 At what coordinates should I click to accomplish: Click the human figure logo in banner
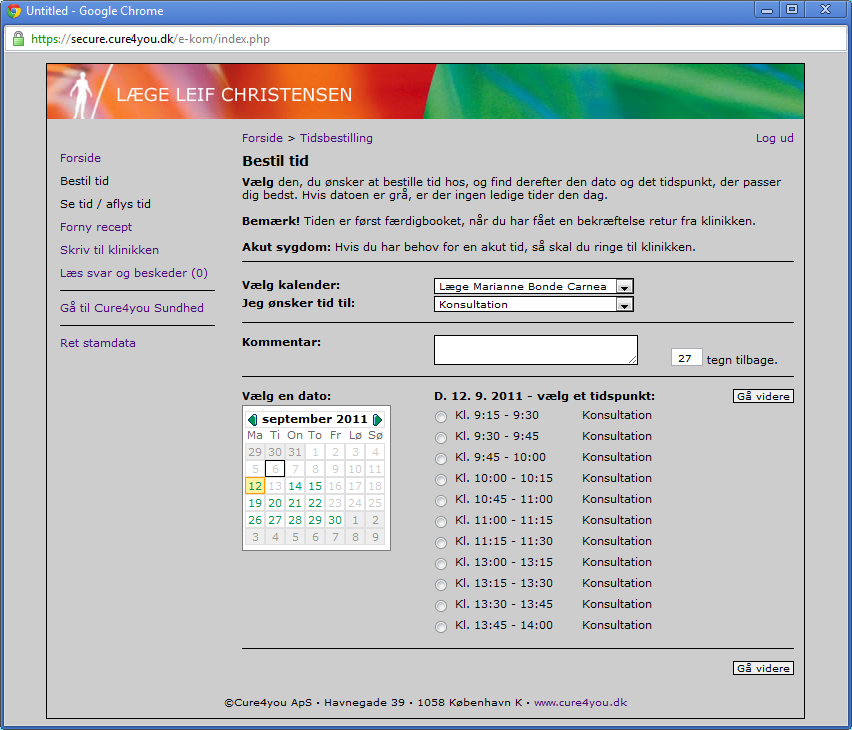pos(82,95)
